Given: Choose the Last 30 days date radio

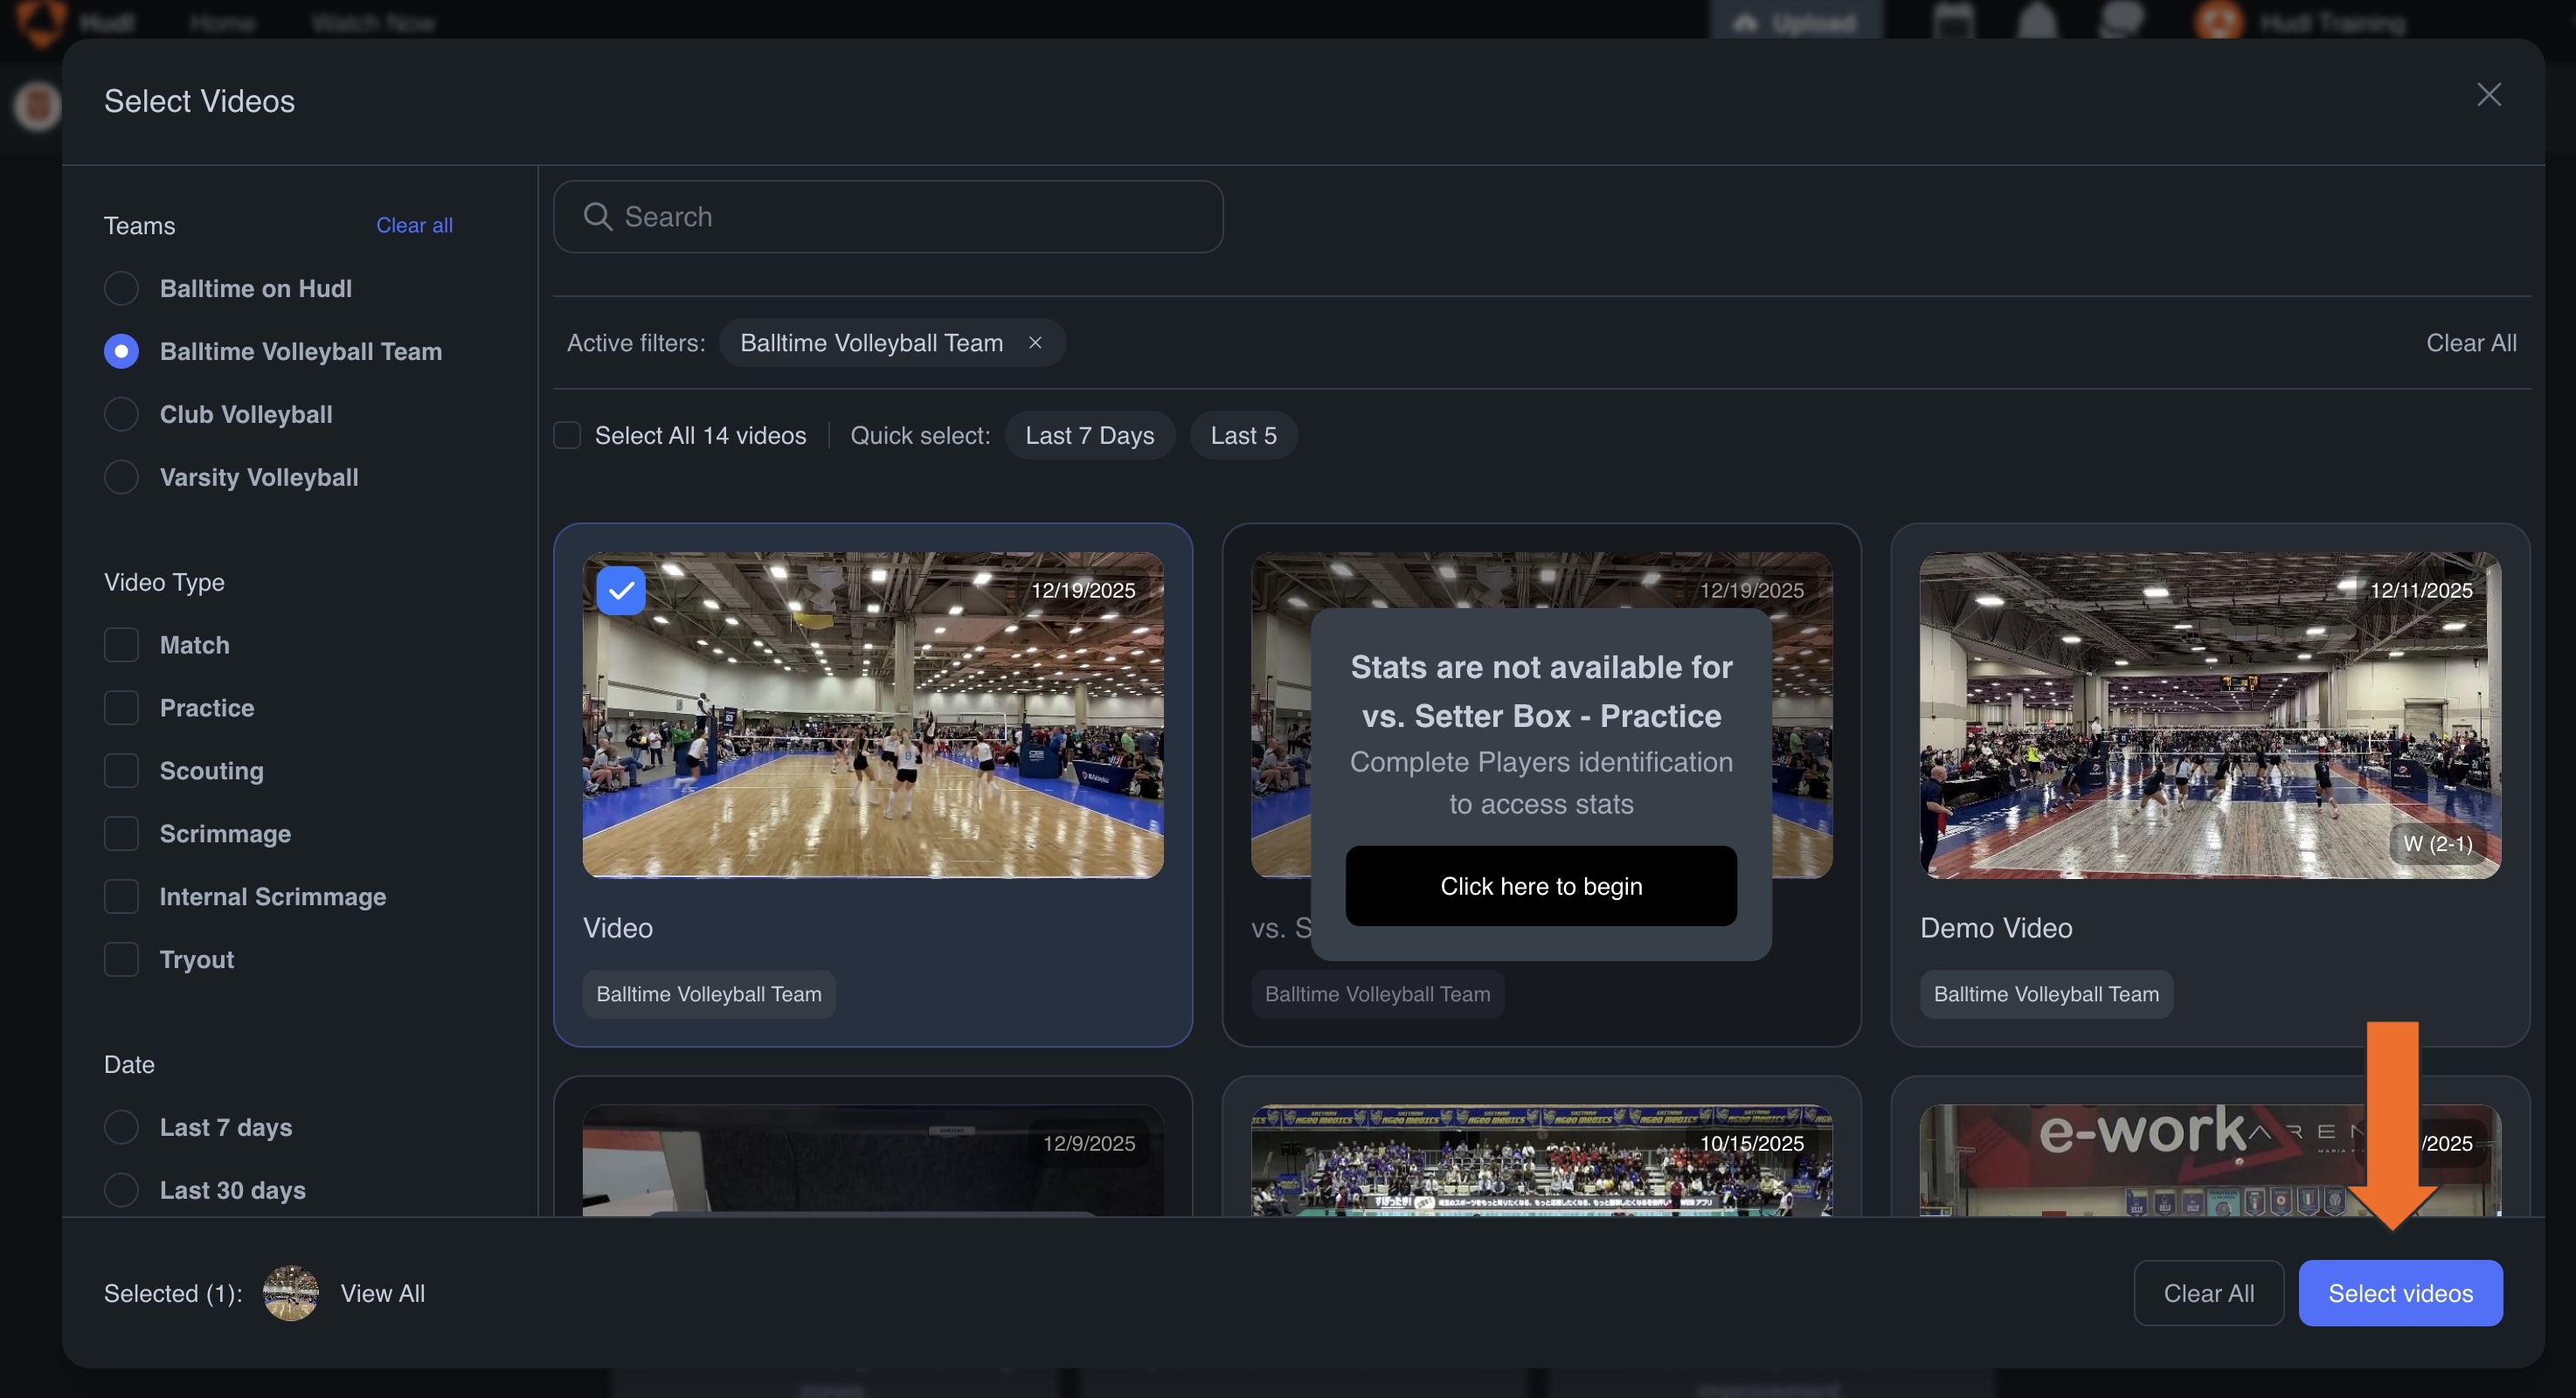Looking at the screenshot, I should click(121, 1190).
